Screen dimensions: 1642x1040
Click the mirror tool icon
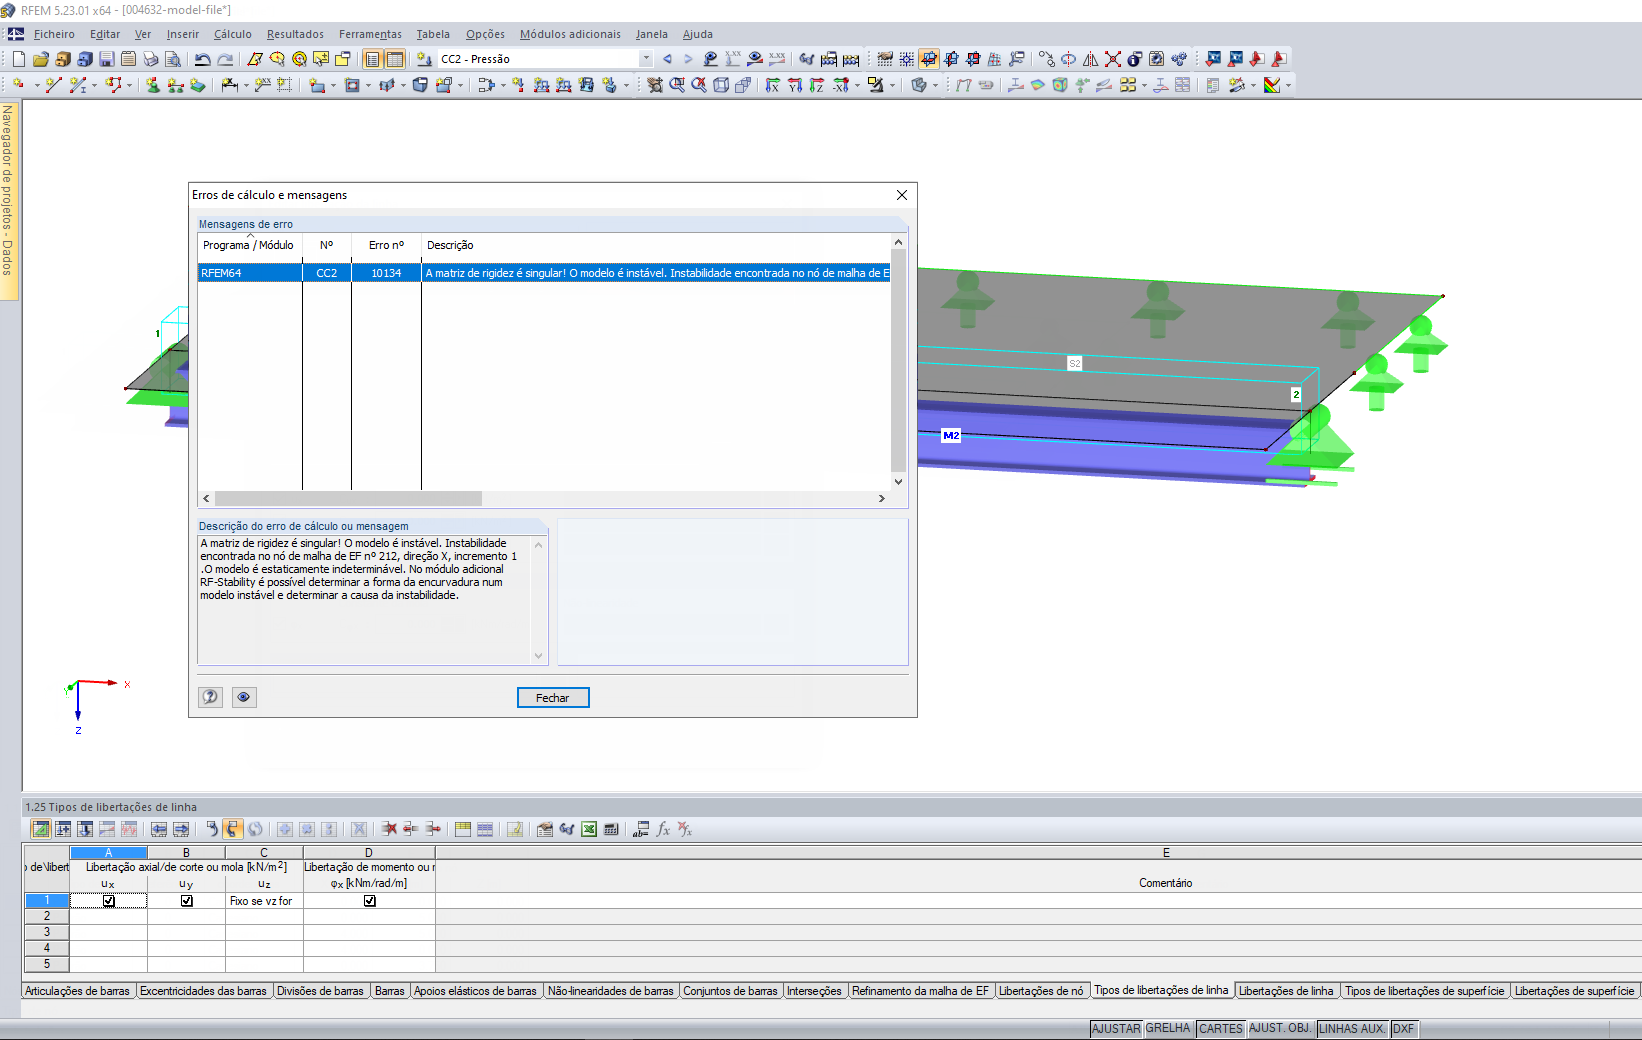(1091, 59)
